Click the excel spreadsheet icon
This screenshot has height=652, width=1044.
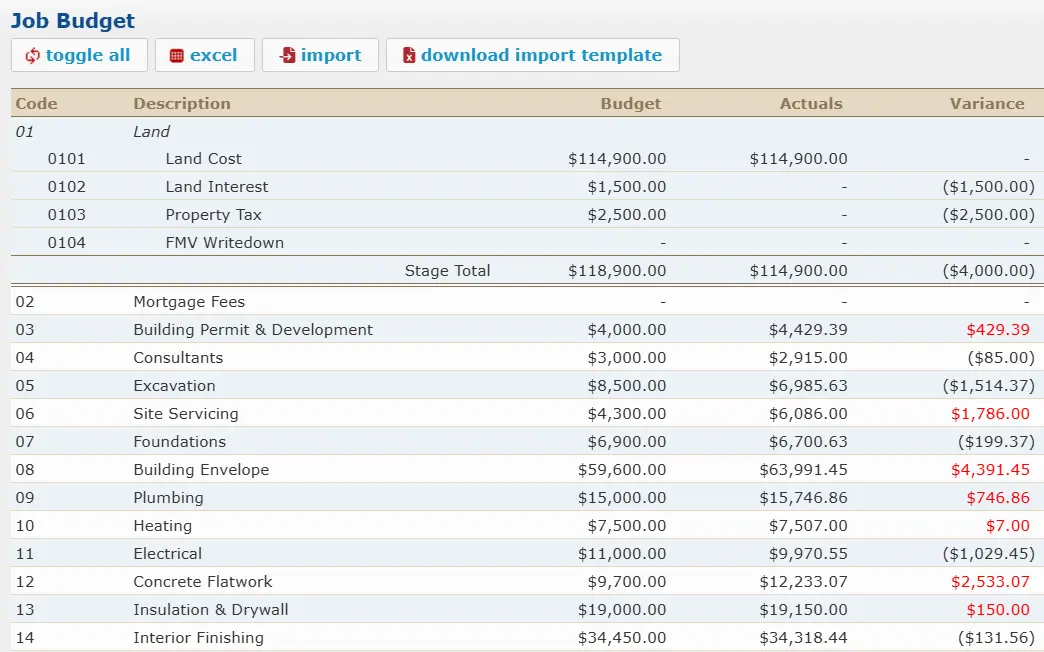pyautogui.click(x=176, y=55)
